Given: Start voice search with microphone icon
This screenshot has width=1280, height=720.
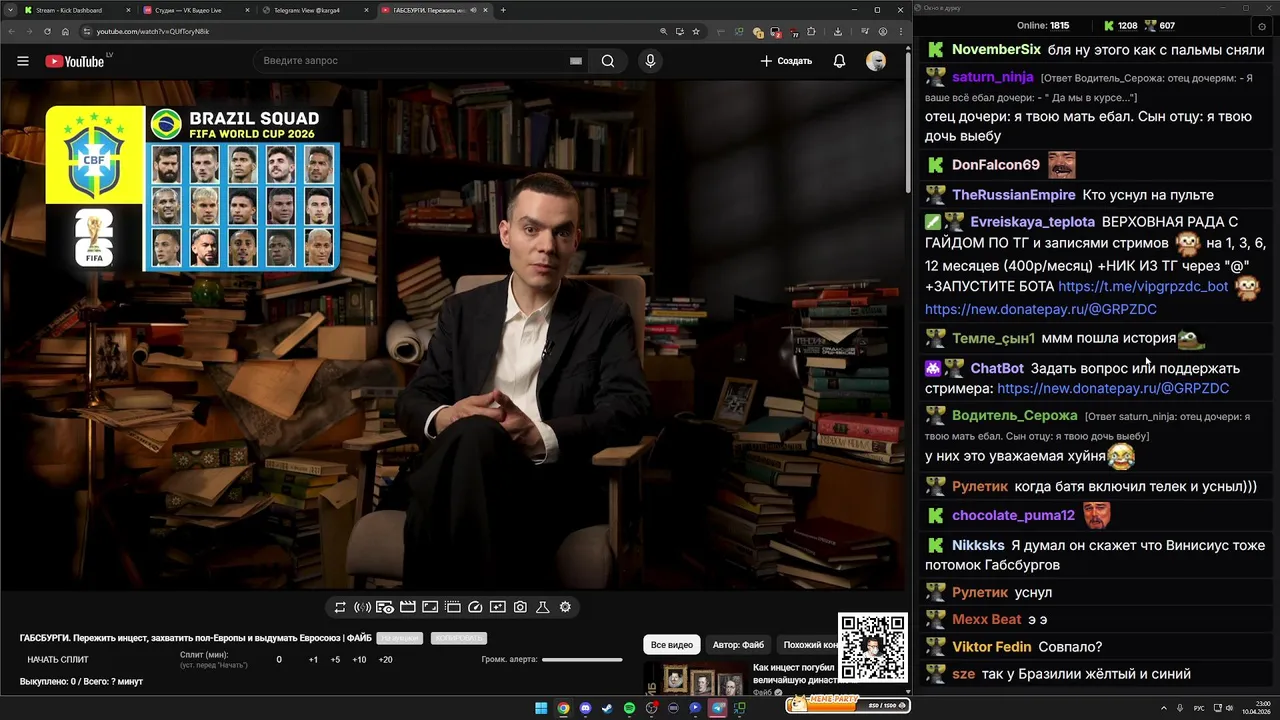Looking at the screenshot, I should pos(650,61).
